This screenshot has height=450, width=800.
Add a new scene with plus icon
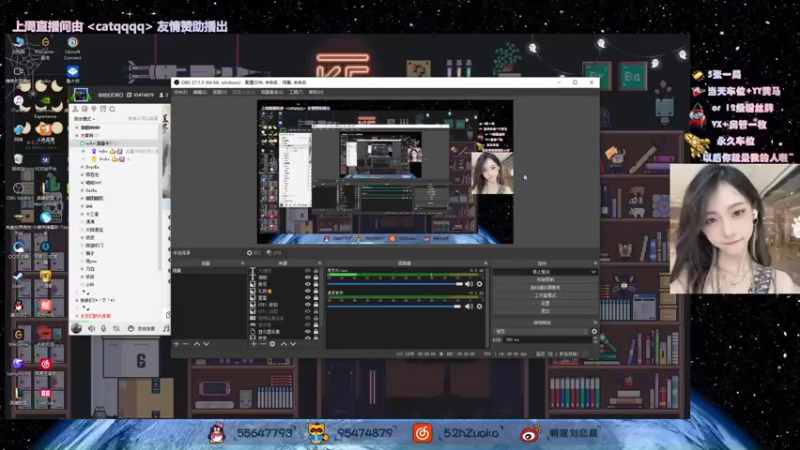point(176,344)
